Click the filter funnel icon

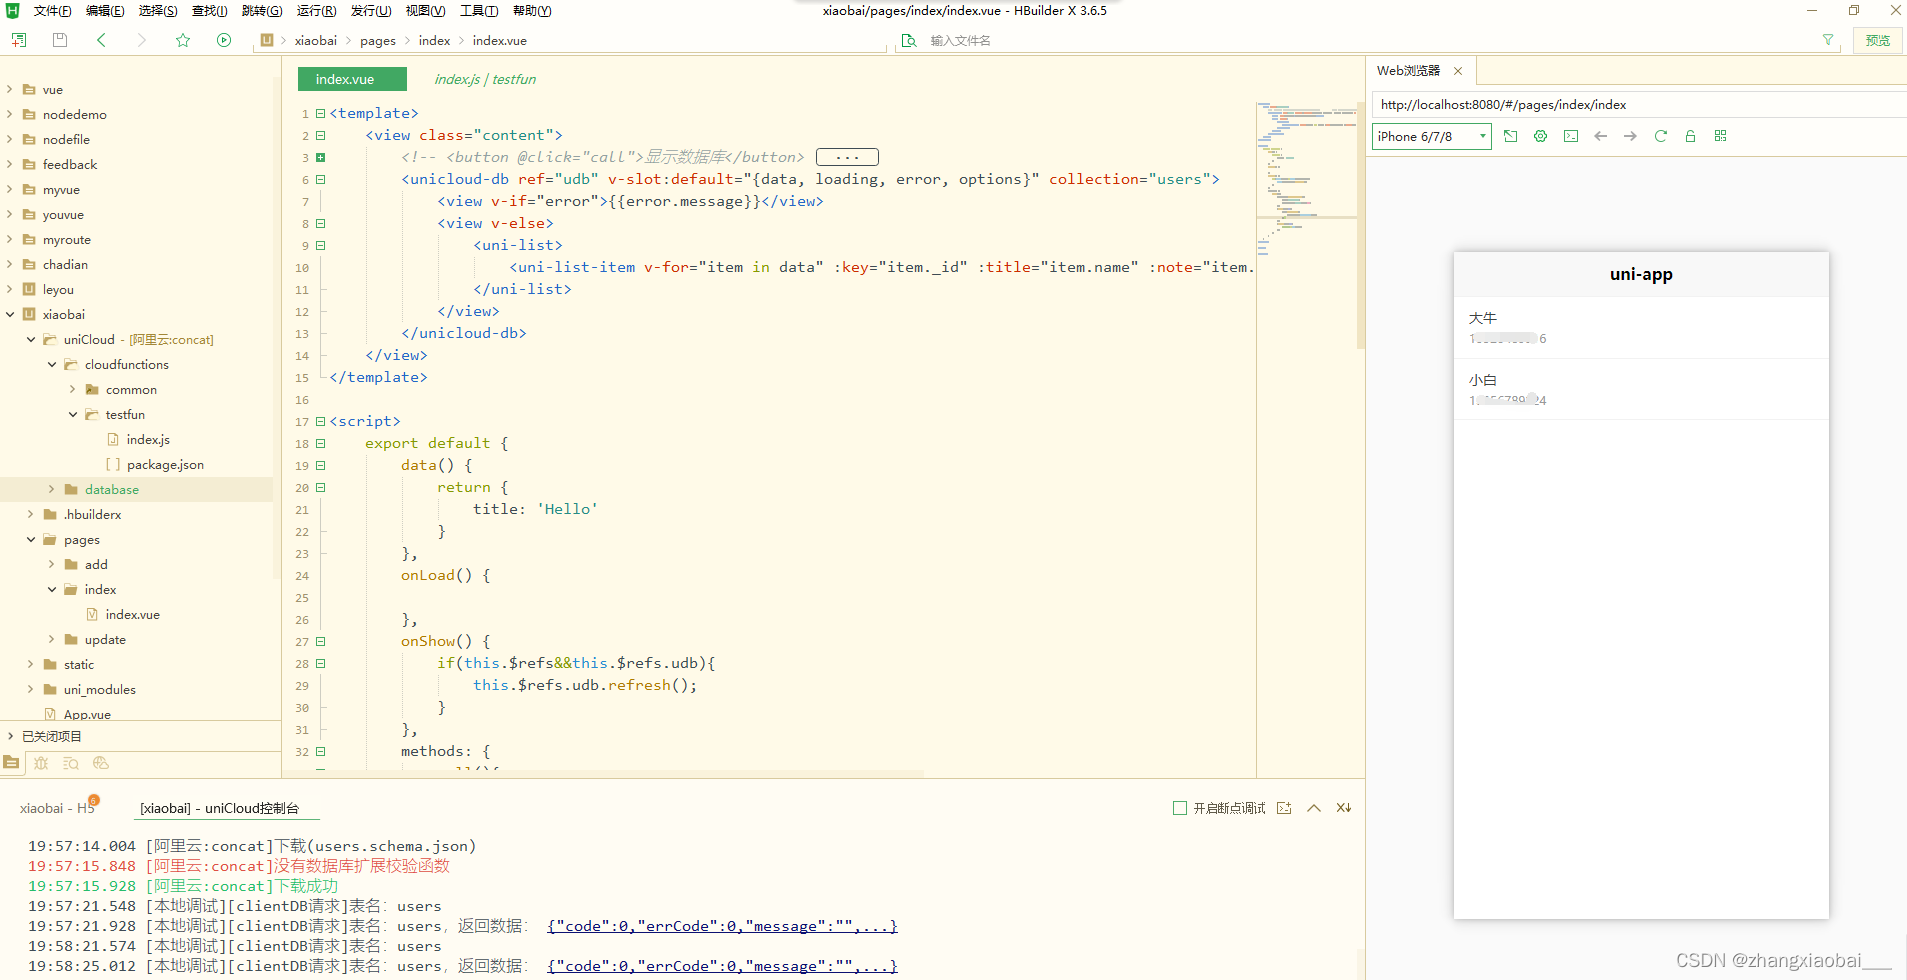(x=1828, y=40)
